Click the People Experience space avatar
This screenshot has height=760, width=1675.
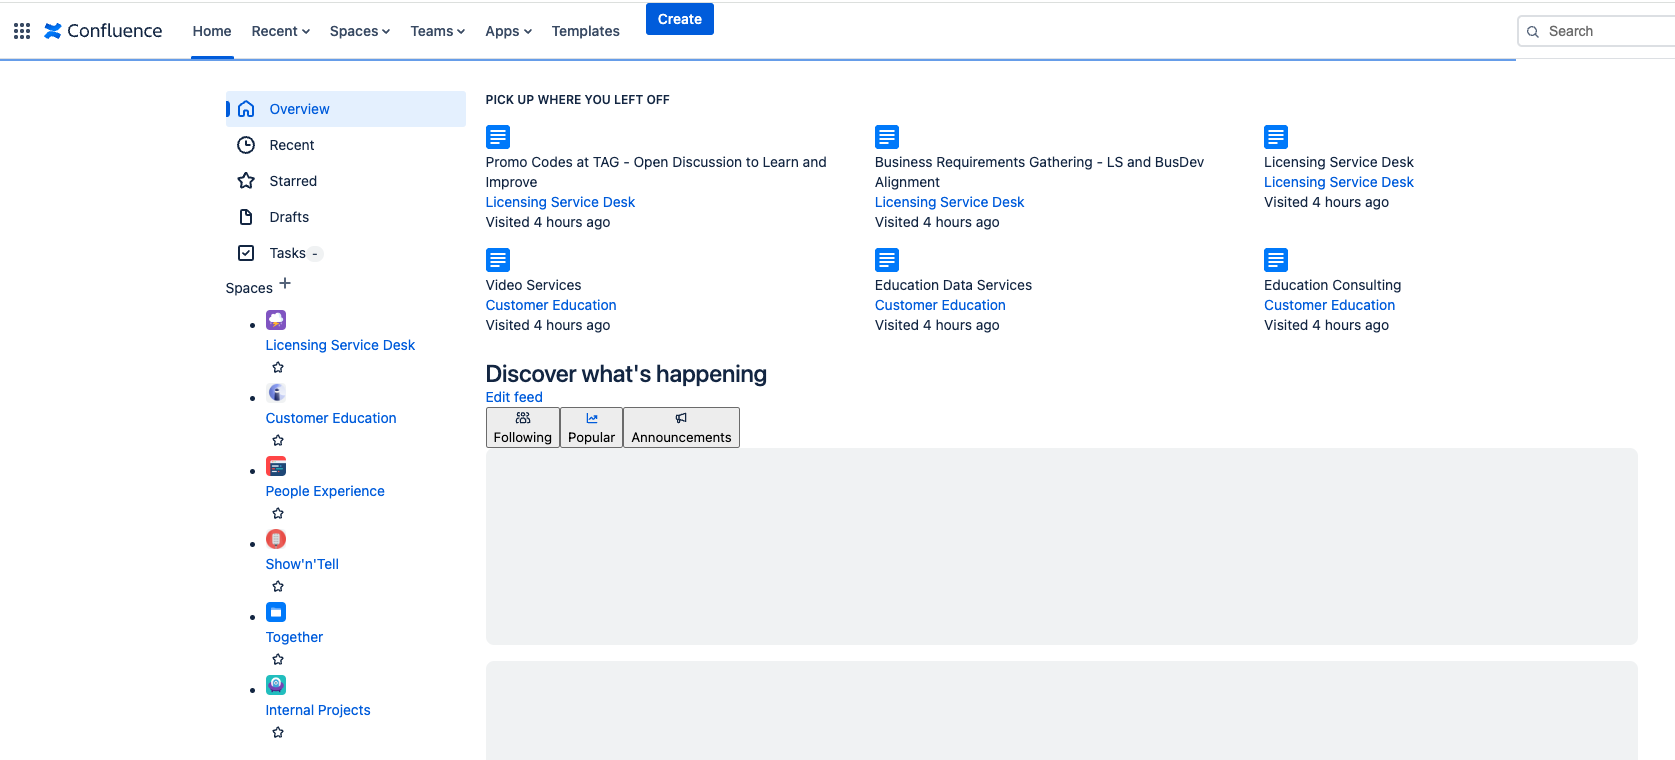276,466
